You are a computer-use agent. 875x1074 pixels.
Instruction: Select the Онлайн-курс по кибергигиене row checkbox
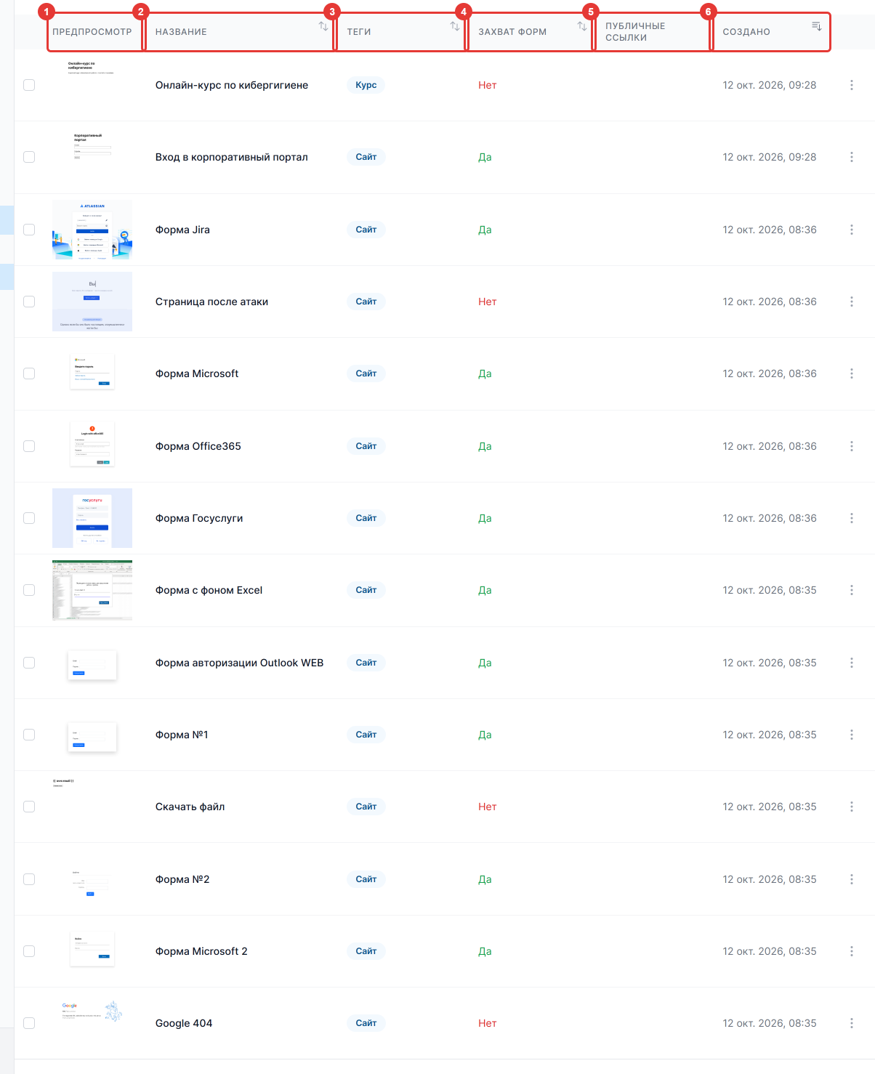[x=29, y=85]
